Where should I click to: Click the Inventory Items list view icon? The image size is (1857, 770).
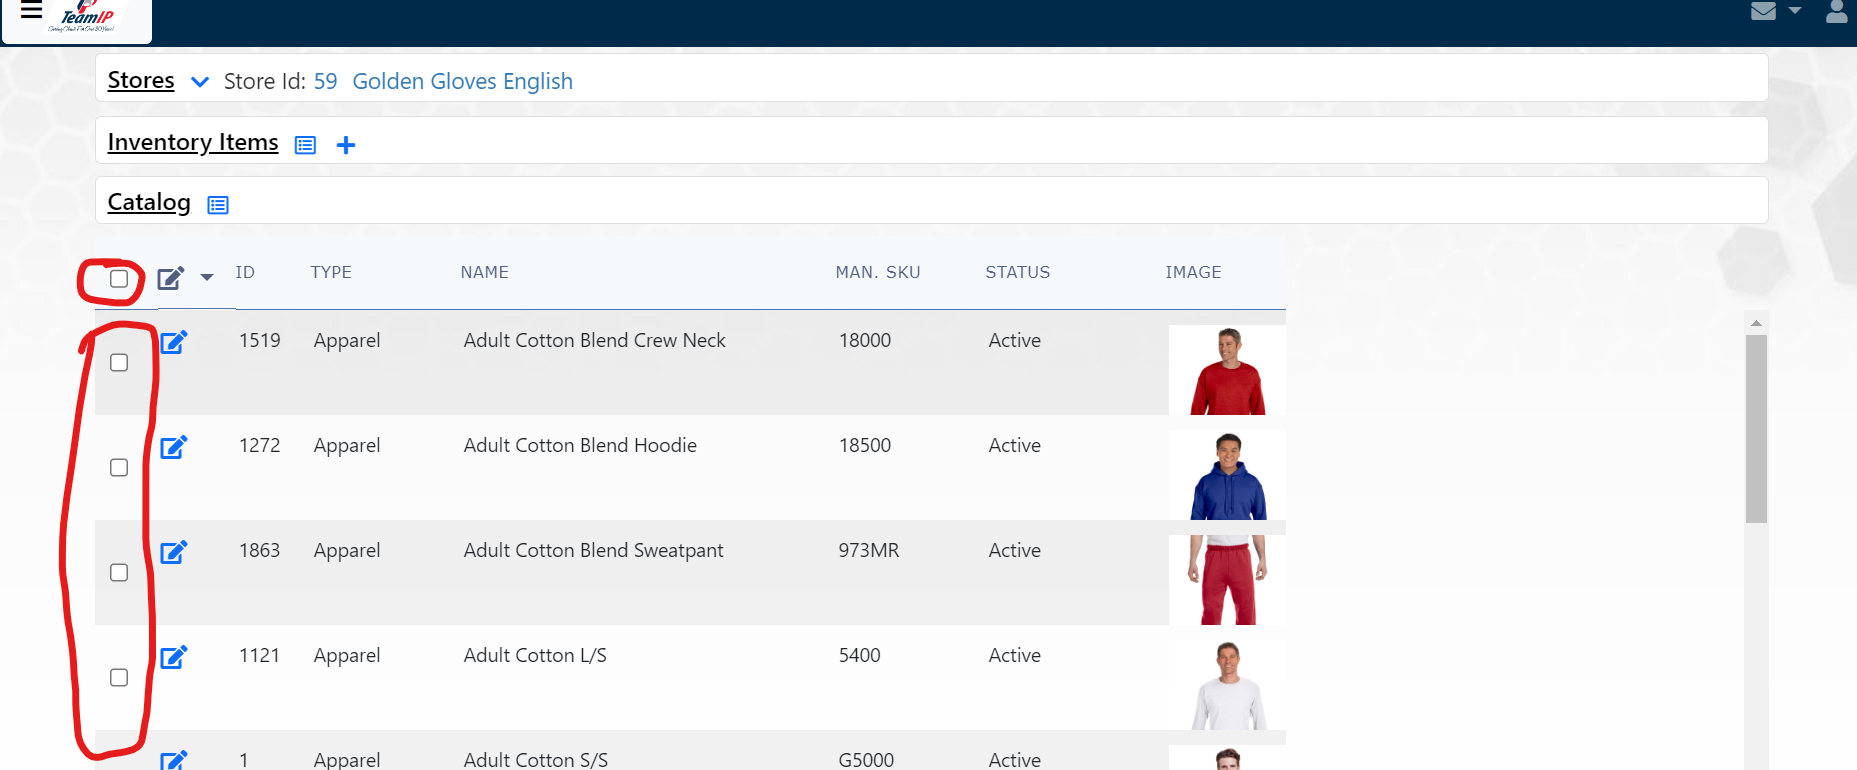[305, 145]
